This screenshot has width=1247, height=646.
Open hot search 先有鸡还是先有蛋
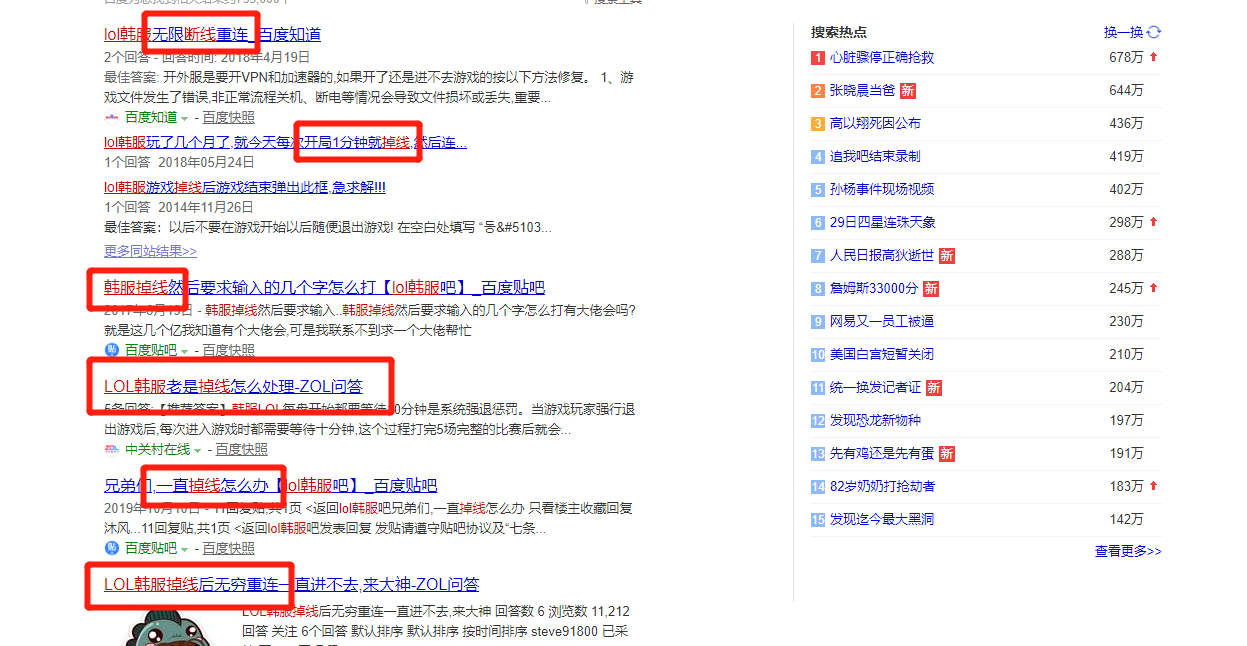tap(882, 454)
